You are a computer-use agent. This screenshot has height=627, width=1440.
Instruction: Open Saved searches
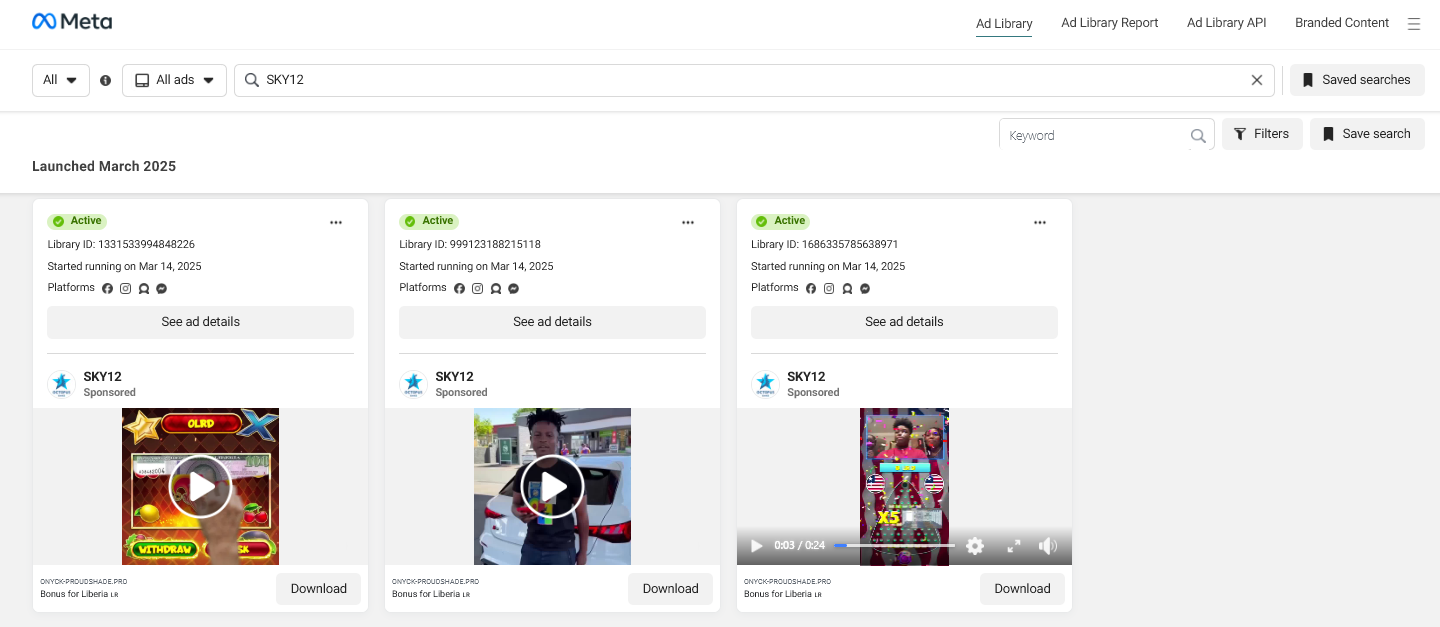point(1357,80)
